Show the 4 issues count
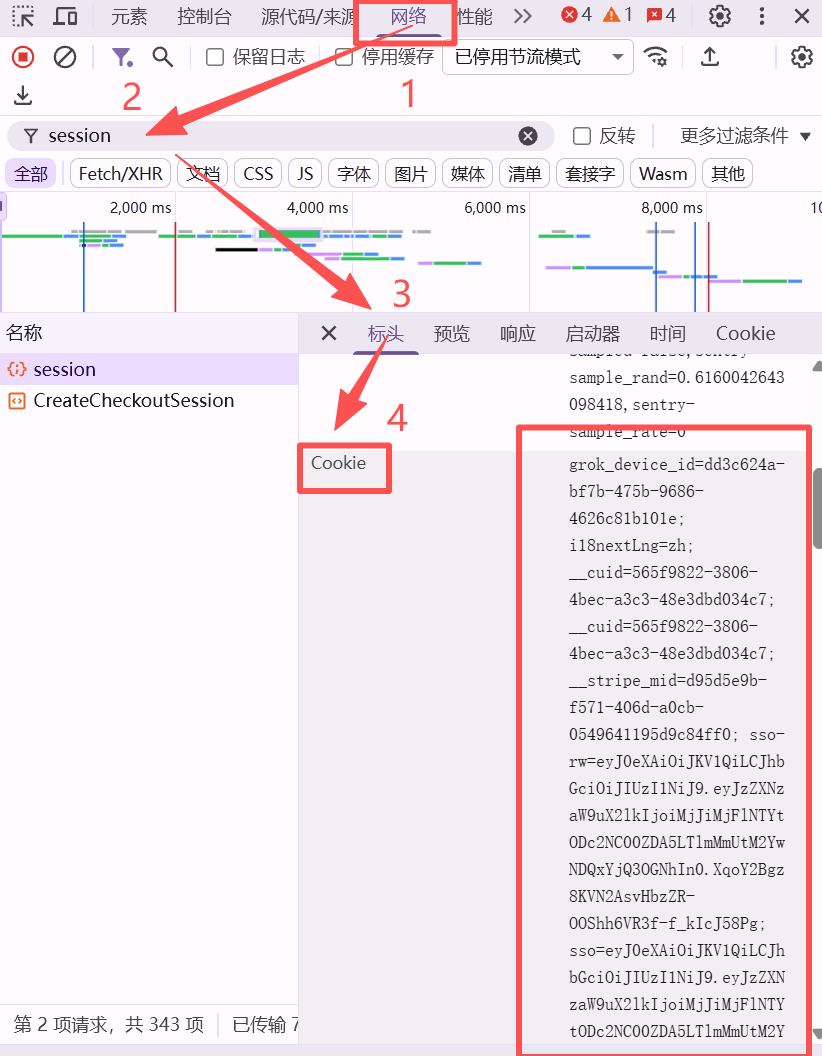Screen dimensions: 822x1056 pyautogui.click(x=661, y=15)
